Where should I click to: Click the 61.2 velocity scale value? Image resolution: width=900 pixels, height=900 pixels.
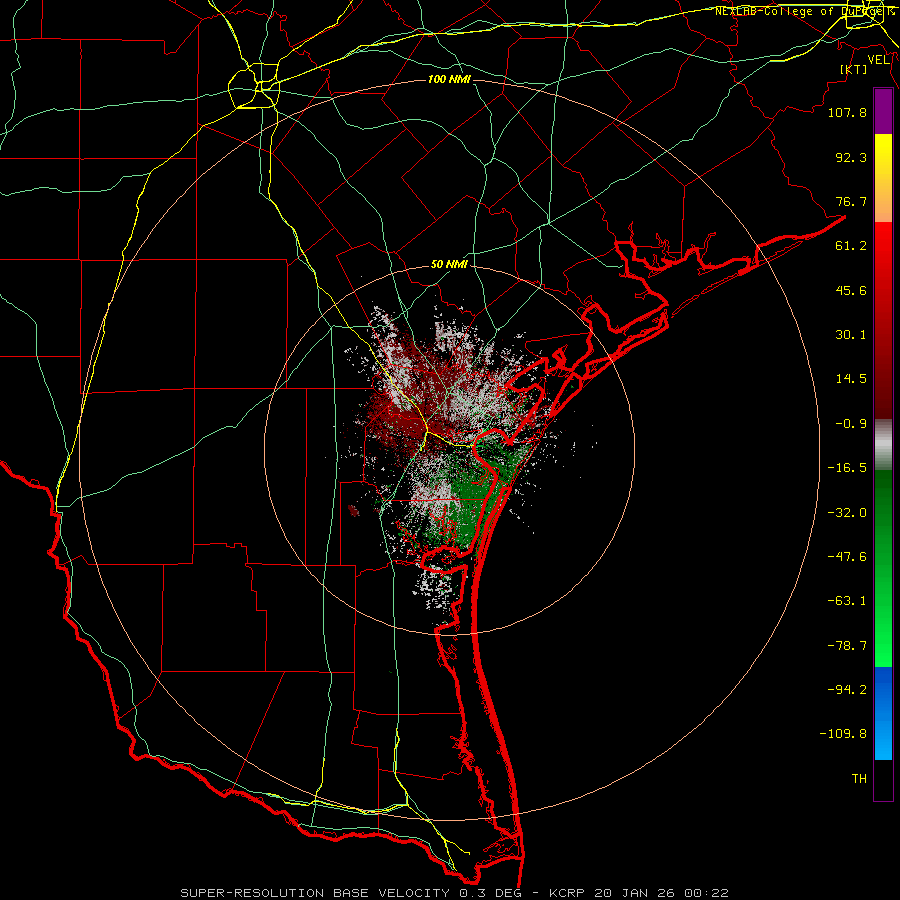point(851,246)
